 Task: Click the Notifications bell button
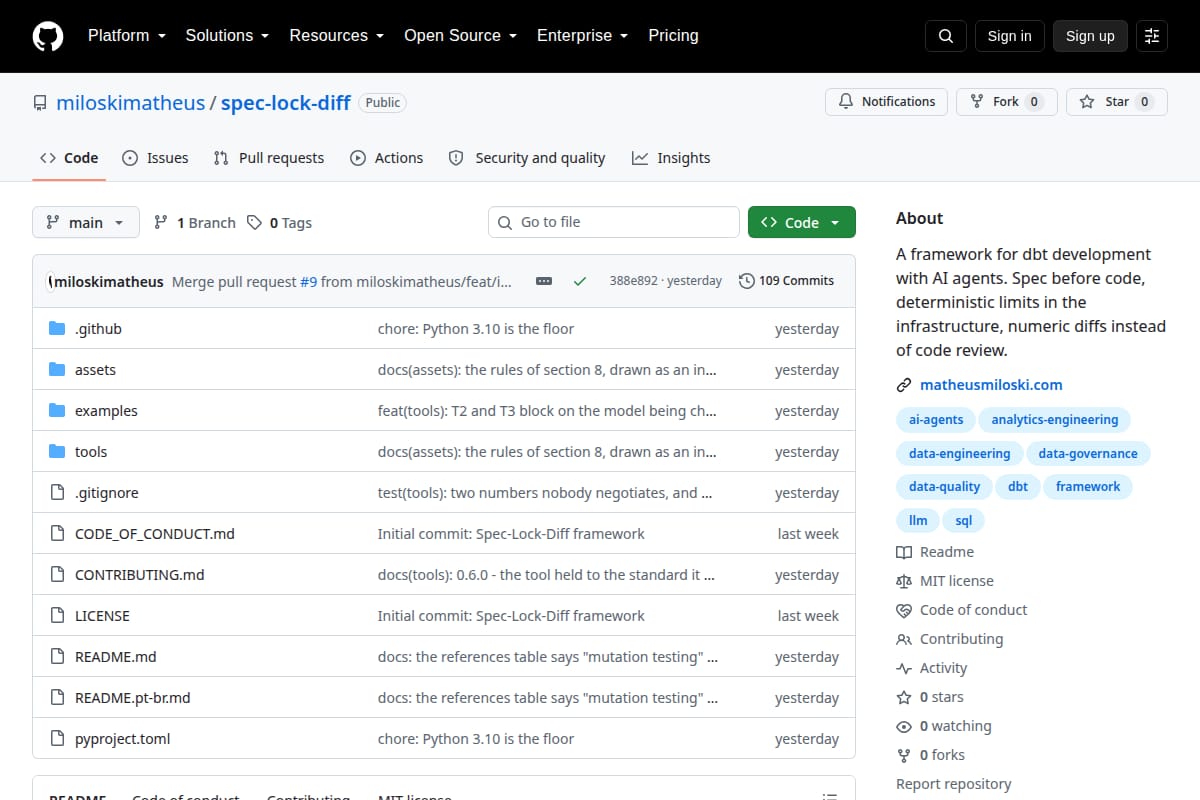886,102
